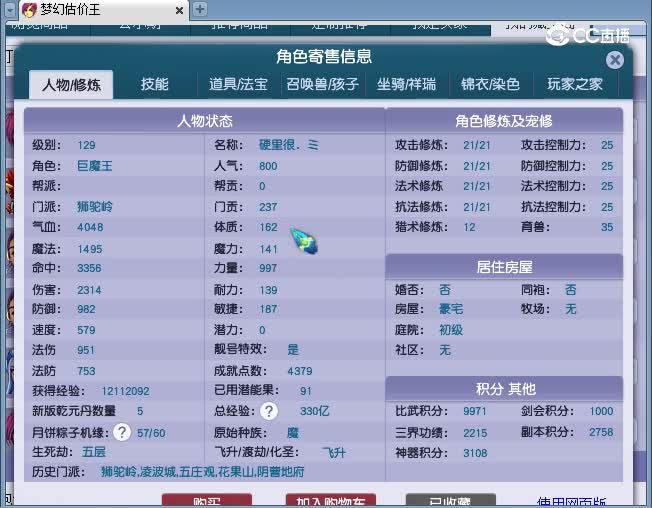The image size is (652, 508).
Task: Click the 人物状态 section header
Action: [205, 121]
